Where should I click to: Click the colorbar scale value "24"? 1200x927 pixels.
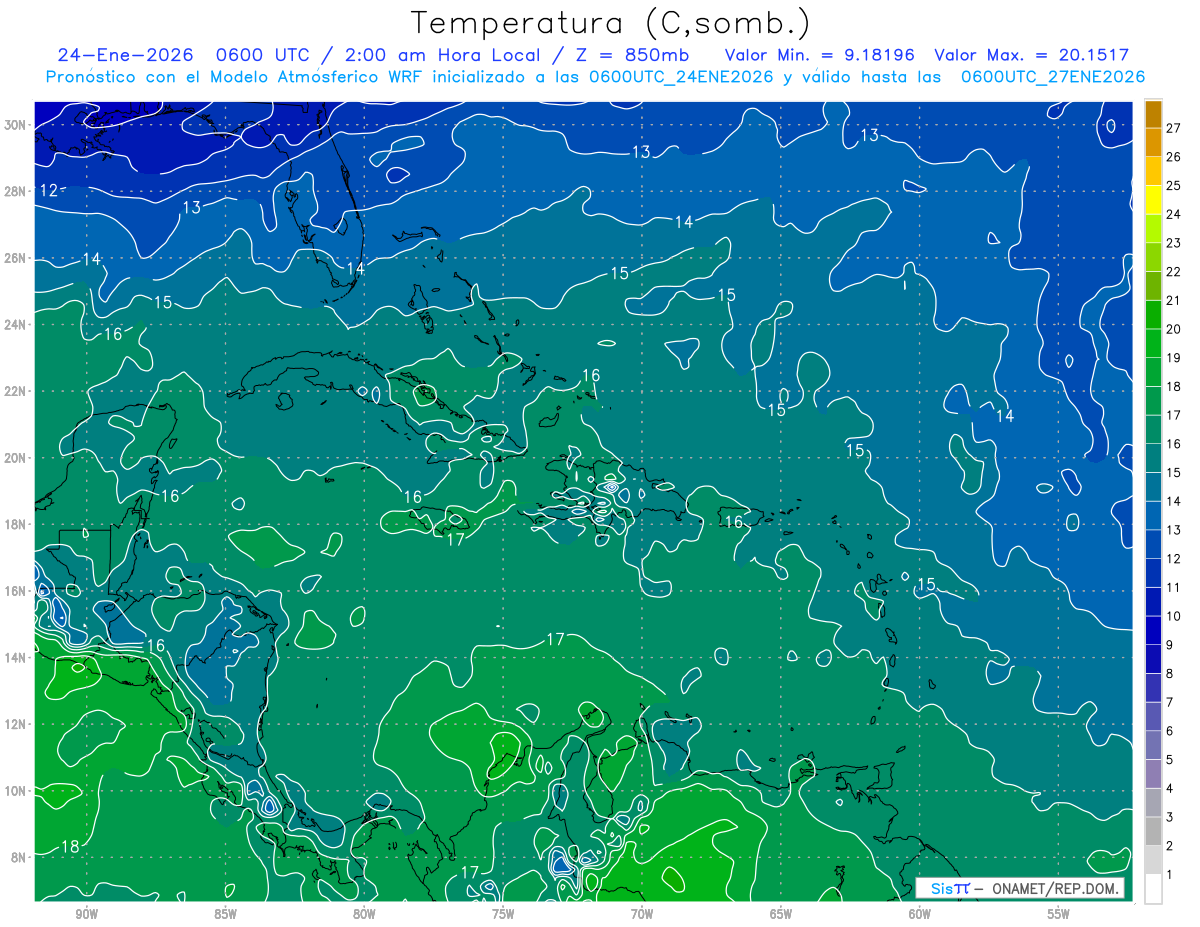[1174, 215]
